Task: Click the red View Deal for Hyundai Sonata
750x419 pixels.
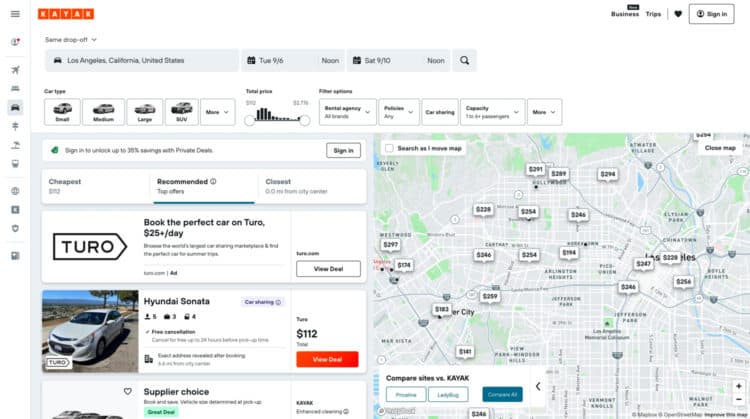Action: pos(327,359)
